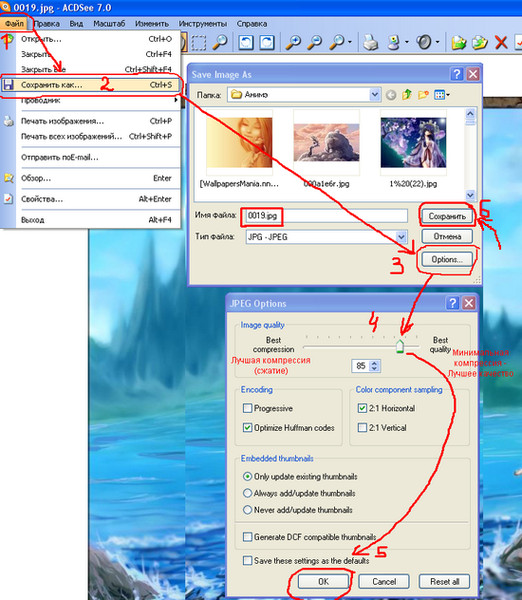Click the image quality slider handle
522x600 pixels.
(400, 346)
